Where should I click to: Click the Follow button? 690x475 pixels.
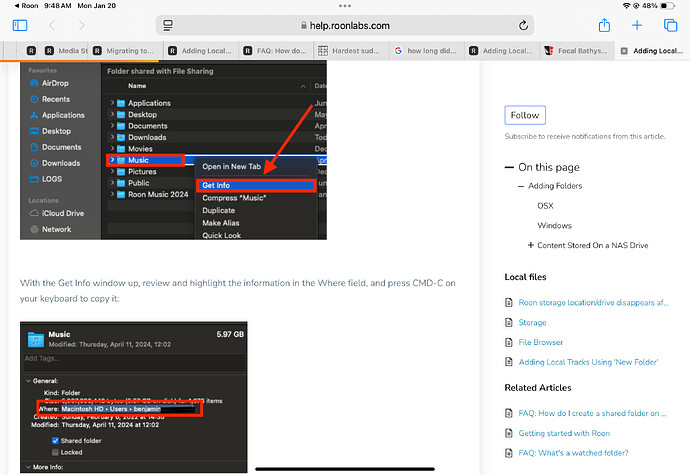coord(525,115)
